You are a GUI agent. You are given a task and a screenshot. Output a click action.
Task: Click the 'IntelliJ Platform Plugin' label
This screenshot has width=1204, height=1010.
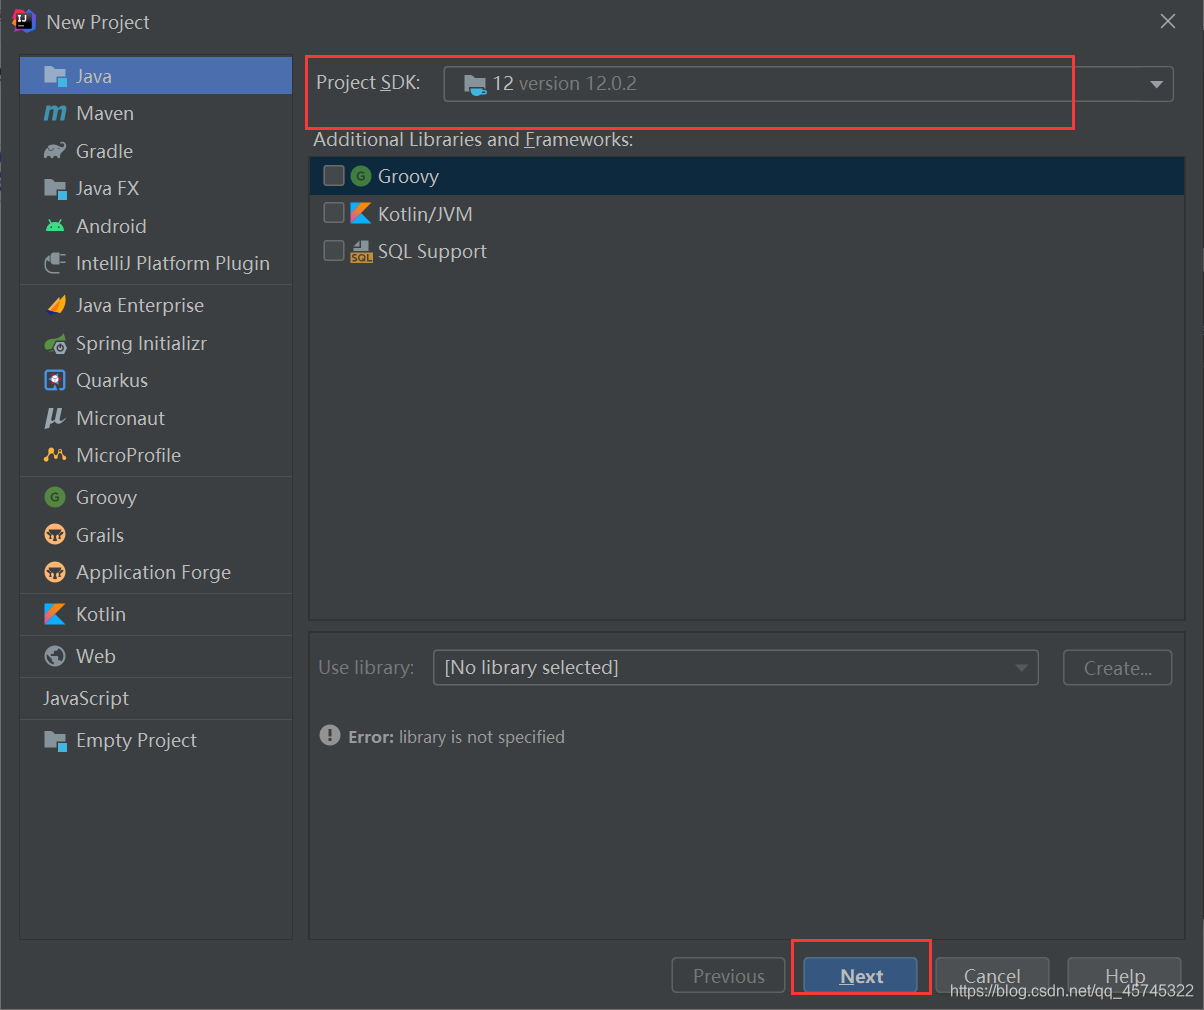click(173, 263)
